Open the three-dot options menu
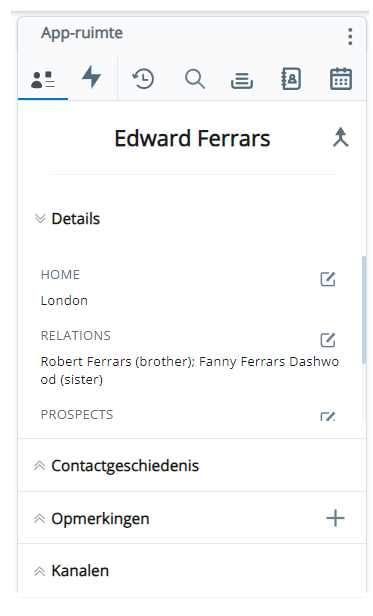Image resolution: width=373 pixels, height=616 pixels. pos(350,37)
